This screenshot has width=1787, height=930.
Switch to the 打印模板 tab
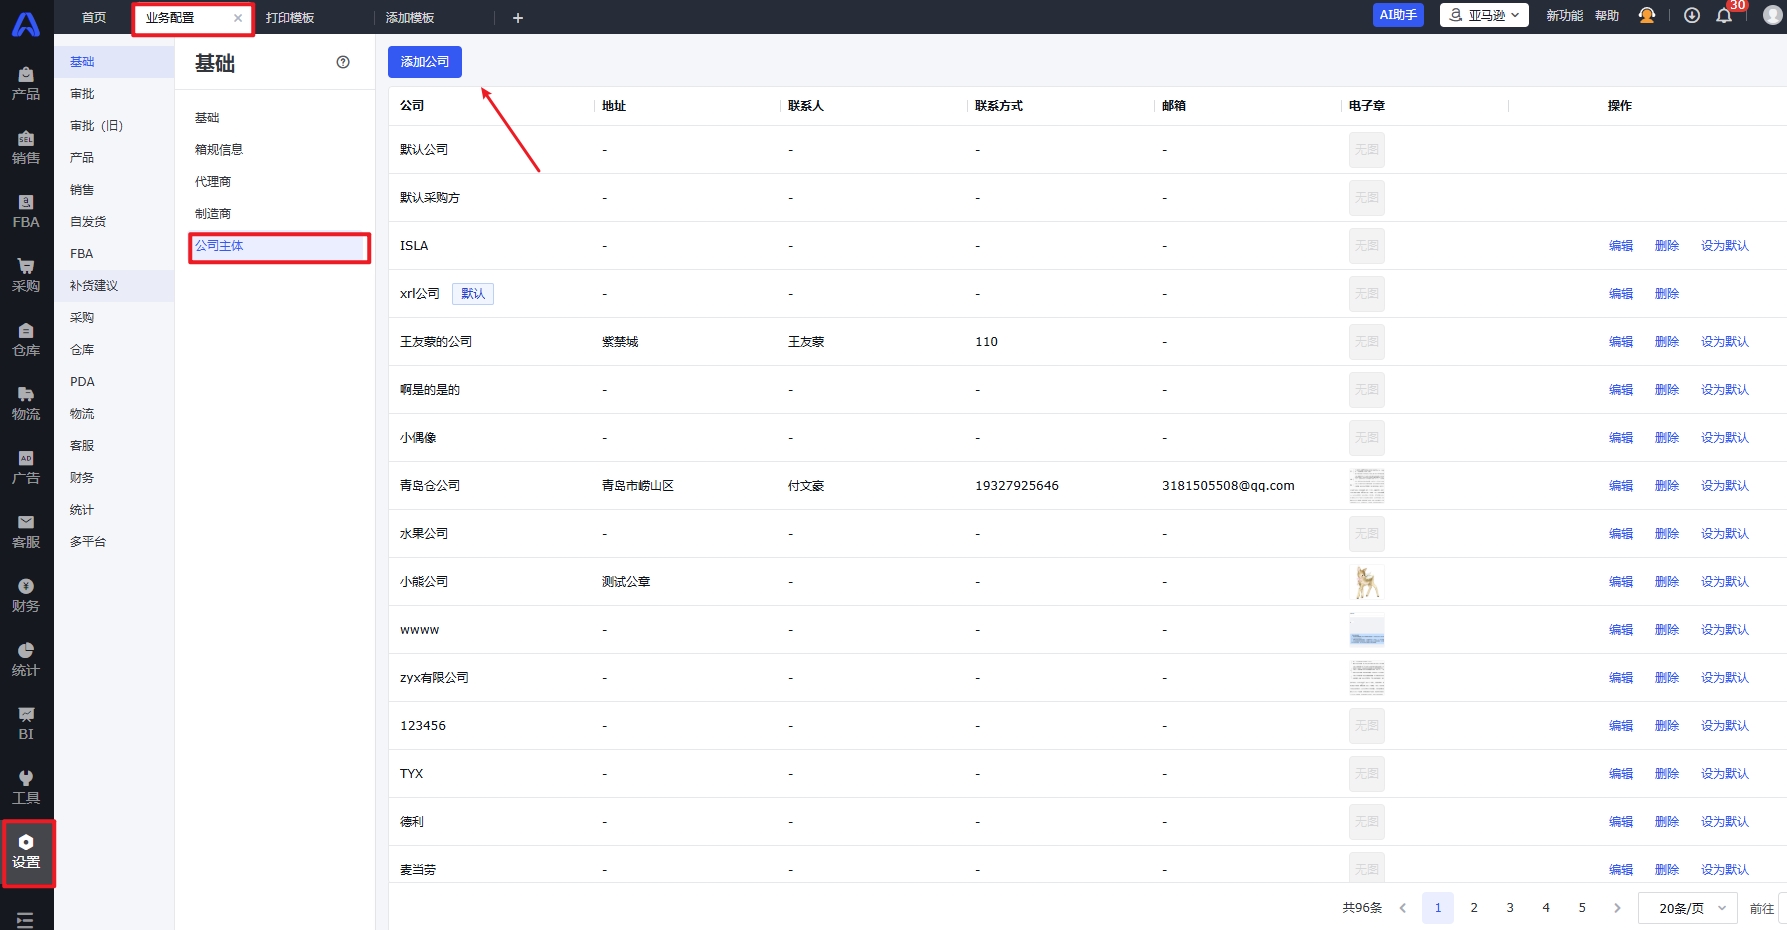[290, 18]
